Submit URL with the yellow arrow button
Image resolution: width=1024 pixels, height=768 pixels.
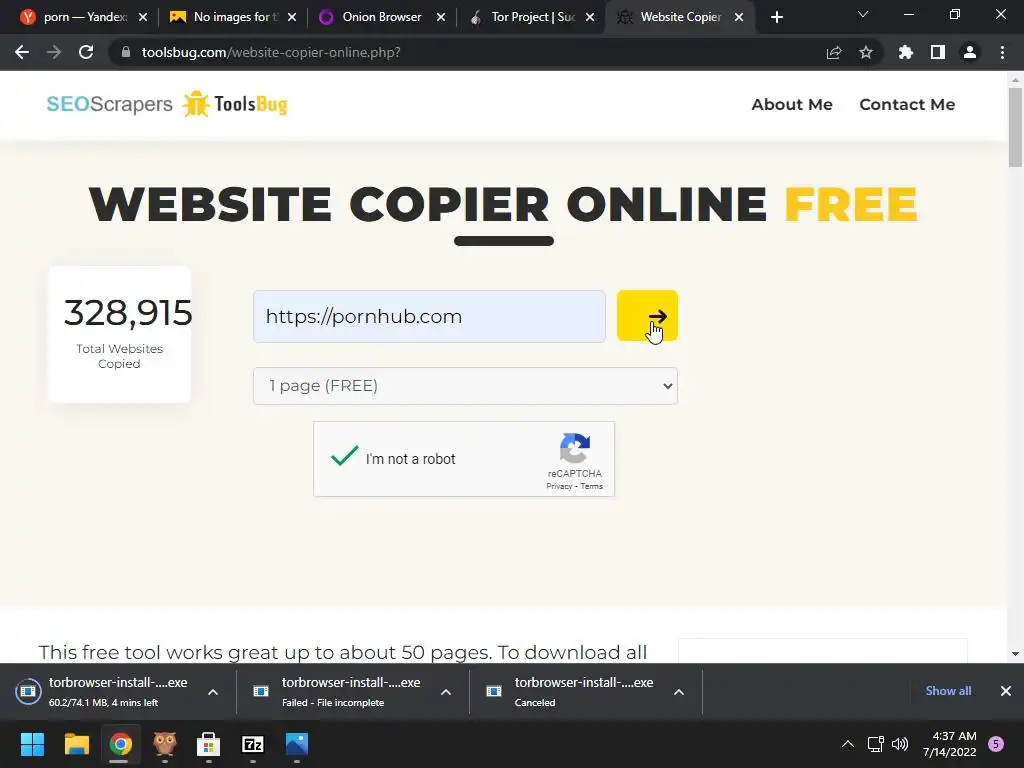[x=647, y=316]
